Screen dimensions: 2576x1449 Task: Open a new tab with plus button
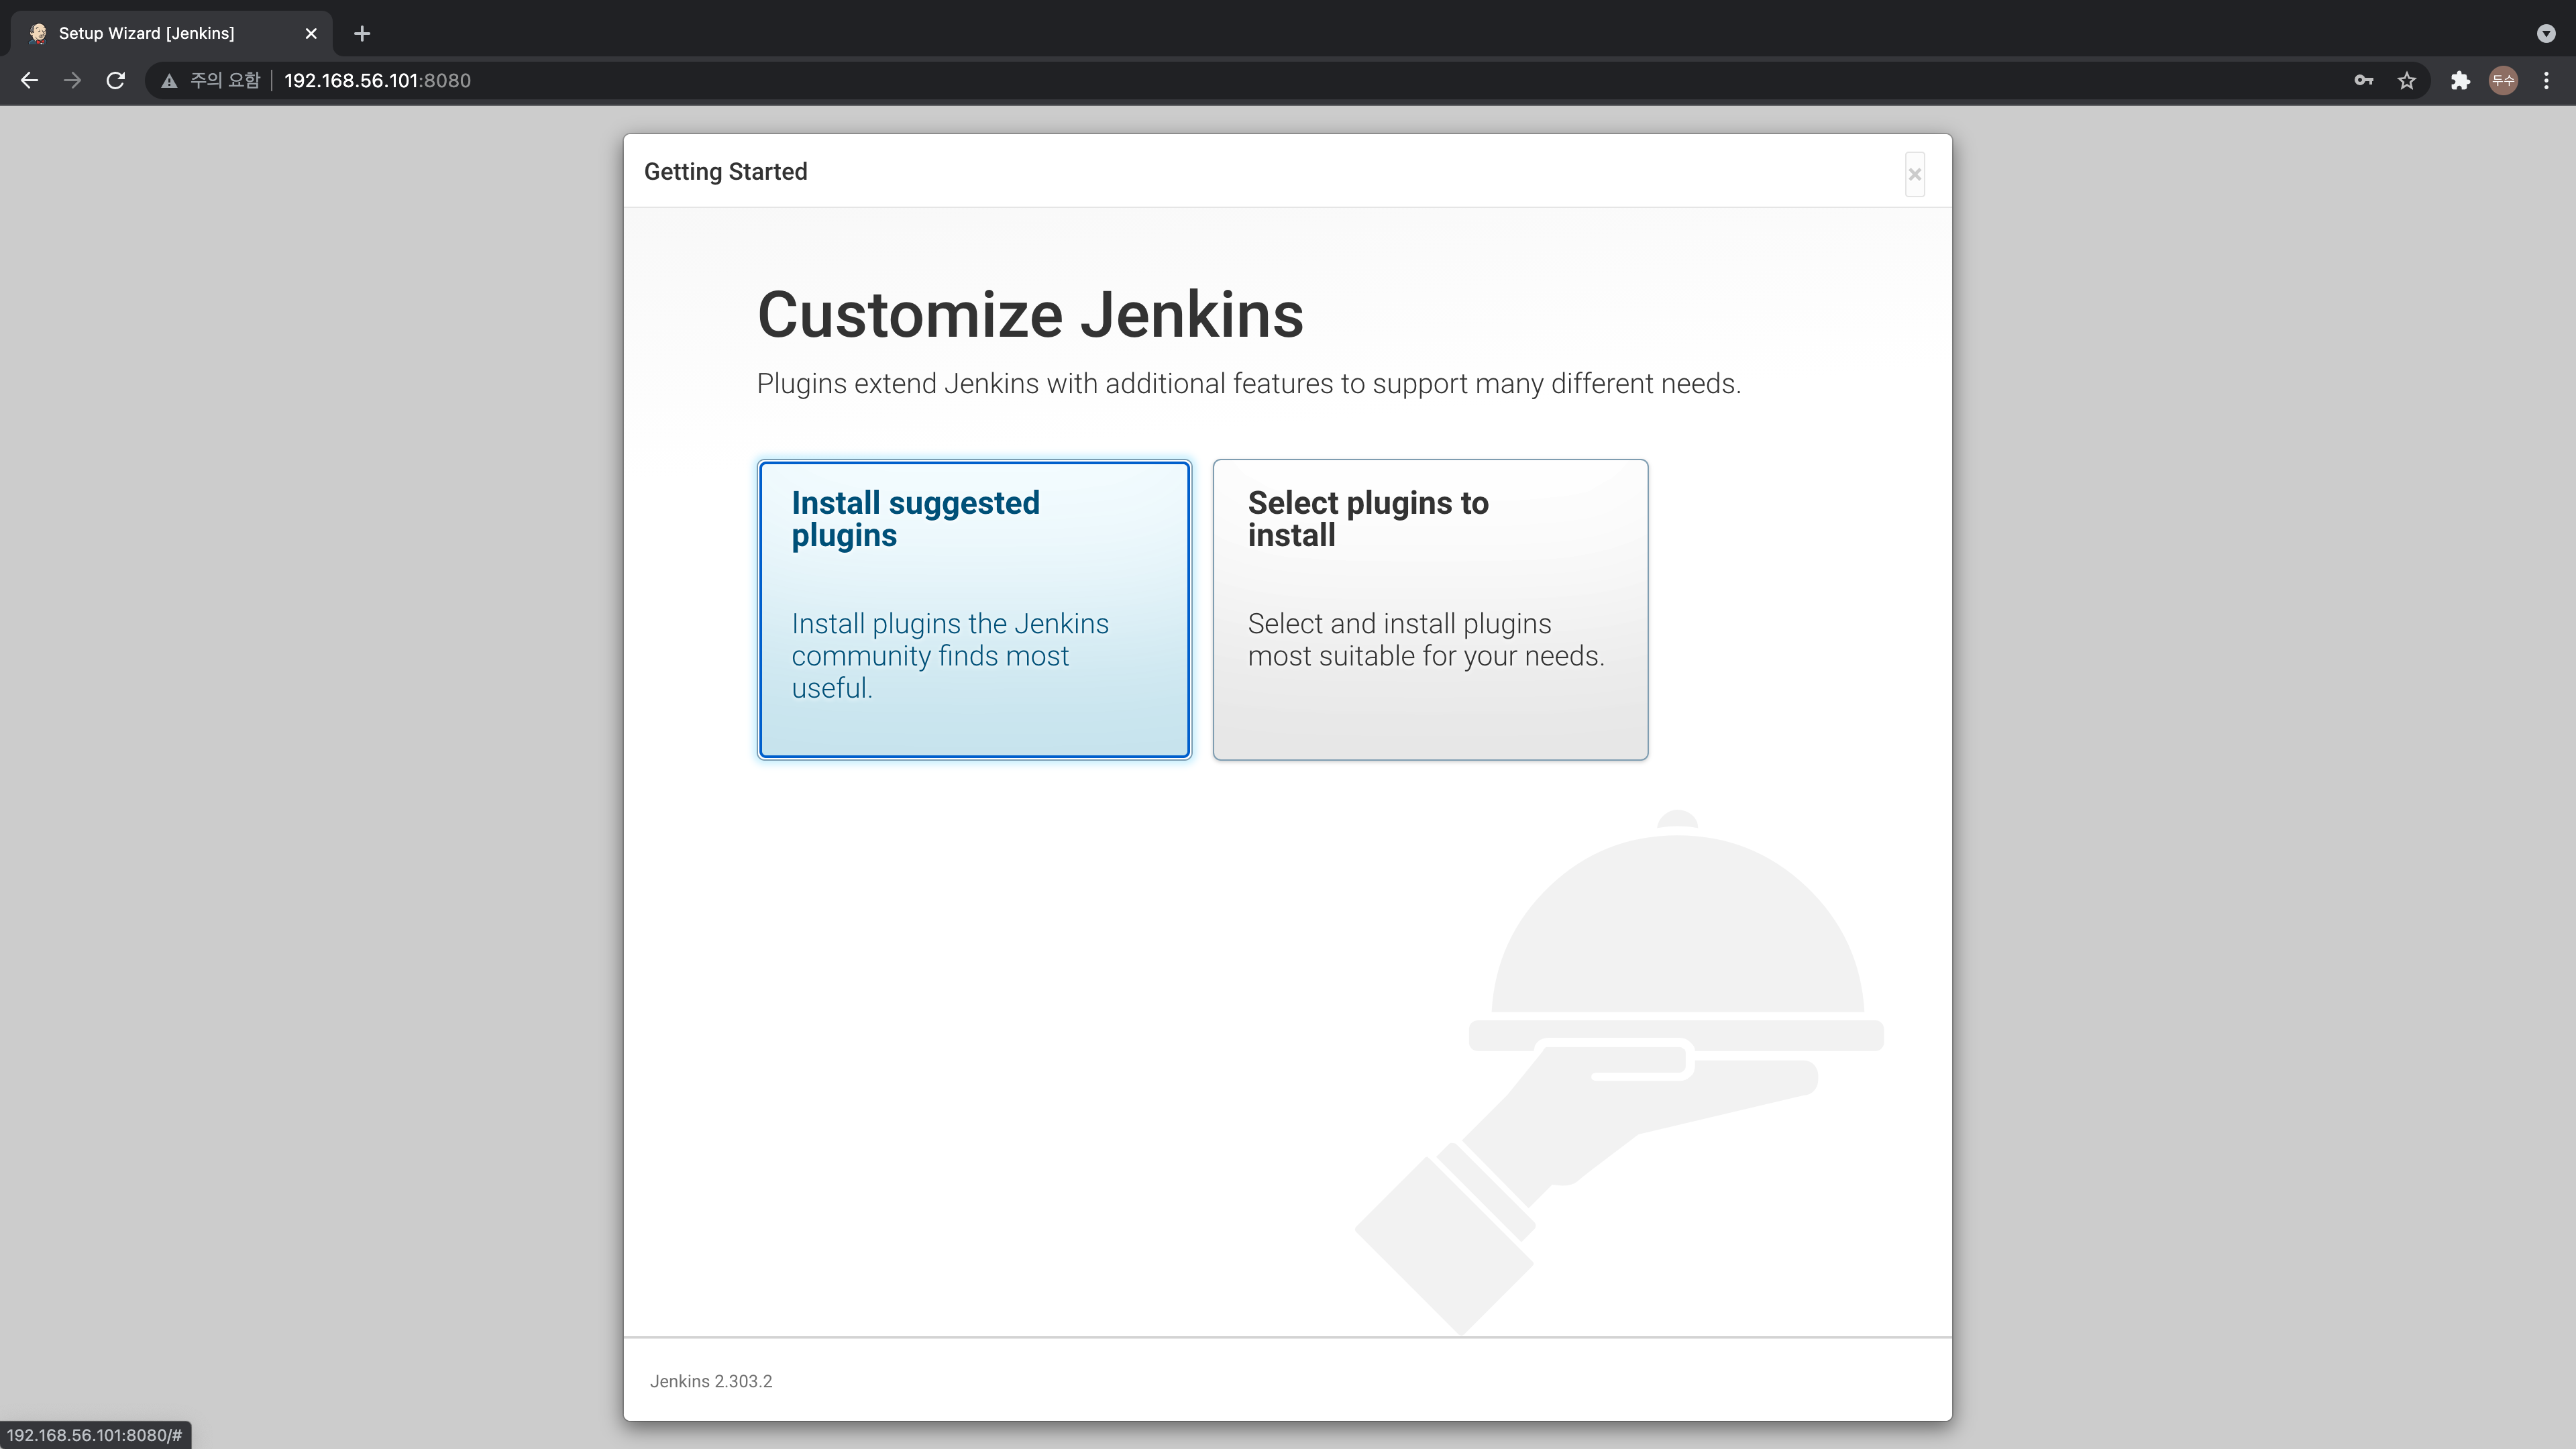pos(362,33)
